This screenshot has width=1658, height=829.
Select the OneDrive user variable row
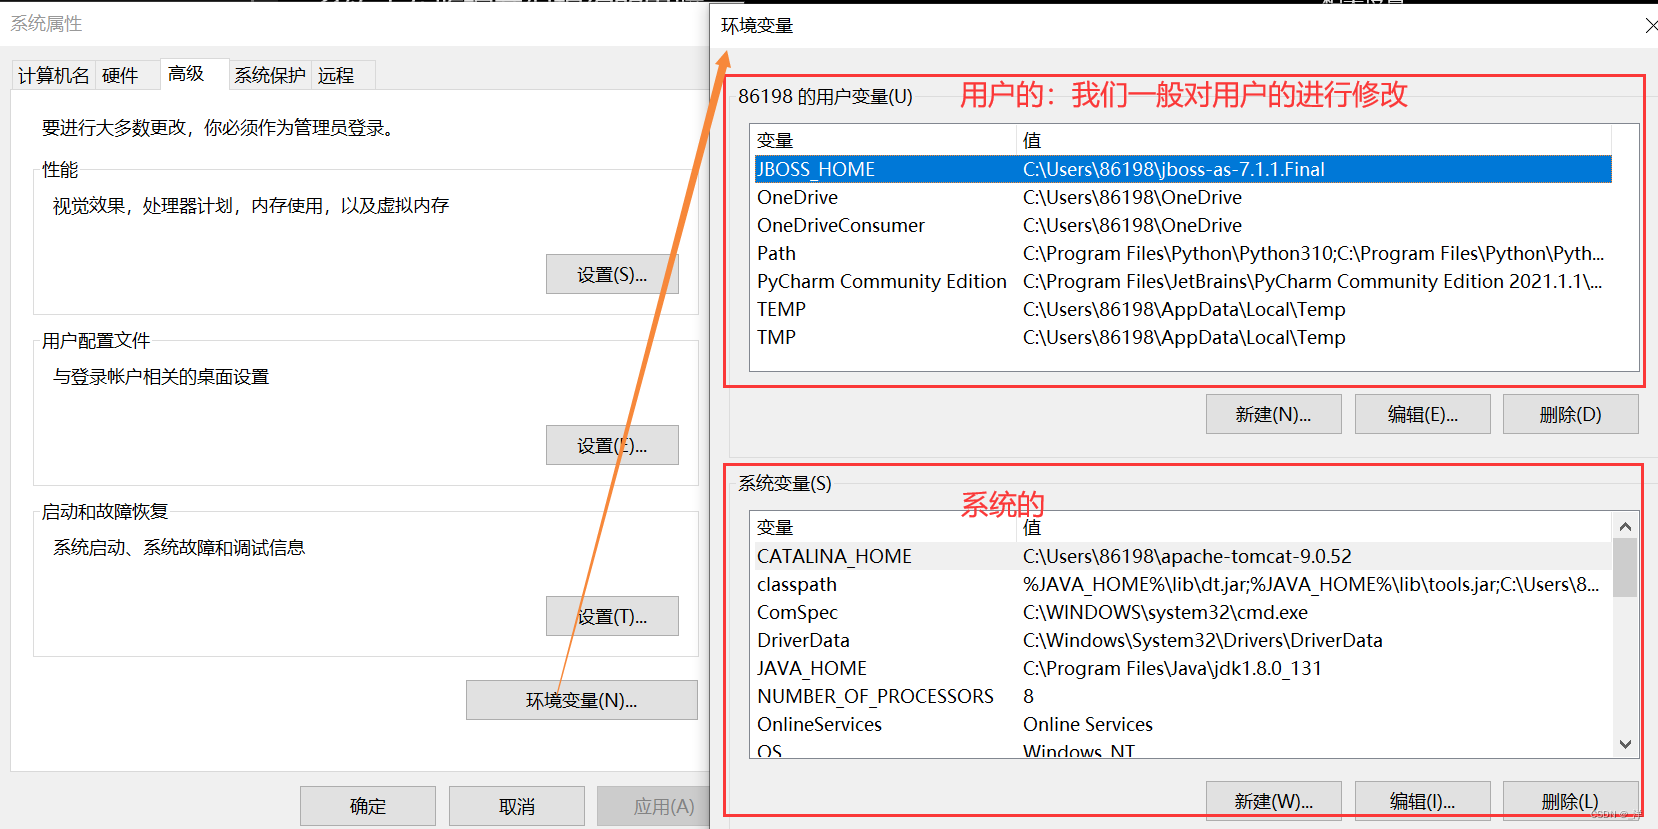(1183, 197)
